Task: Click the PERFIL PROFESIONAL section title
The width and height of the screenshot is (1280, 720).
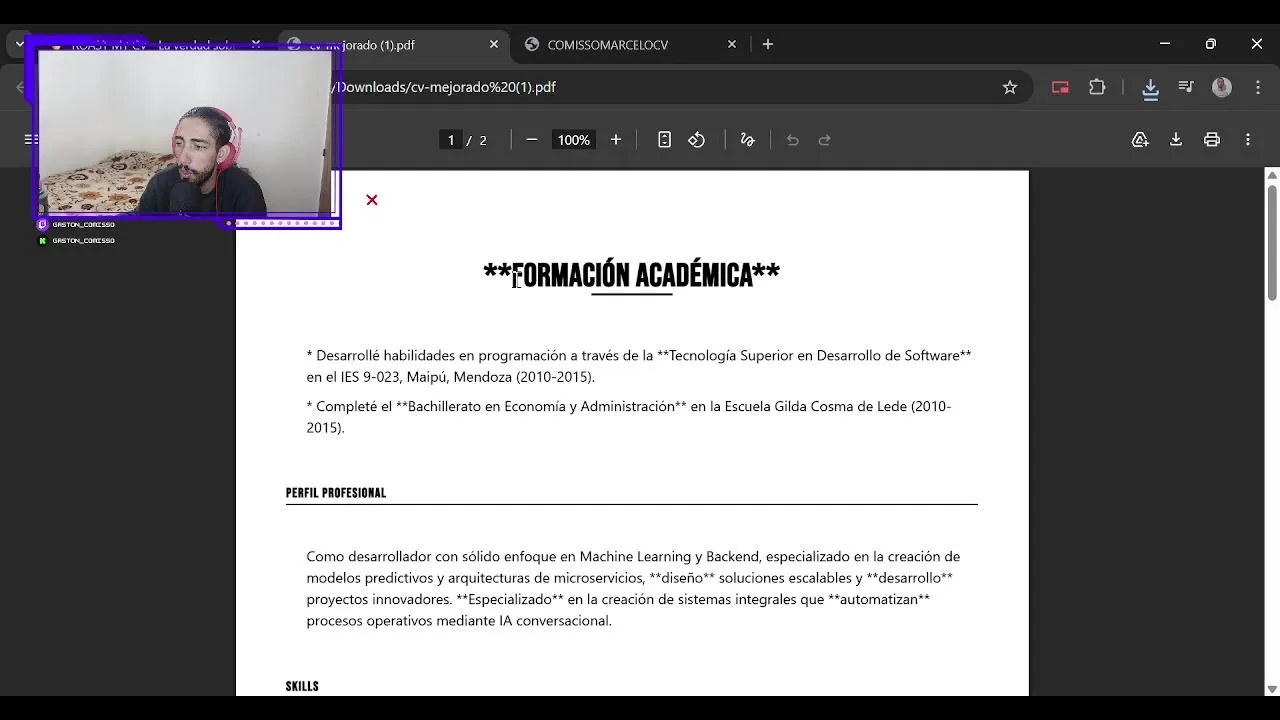Action: pyautogui.click(x=336, y=493)
